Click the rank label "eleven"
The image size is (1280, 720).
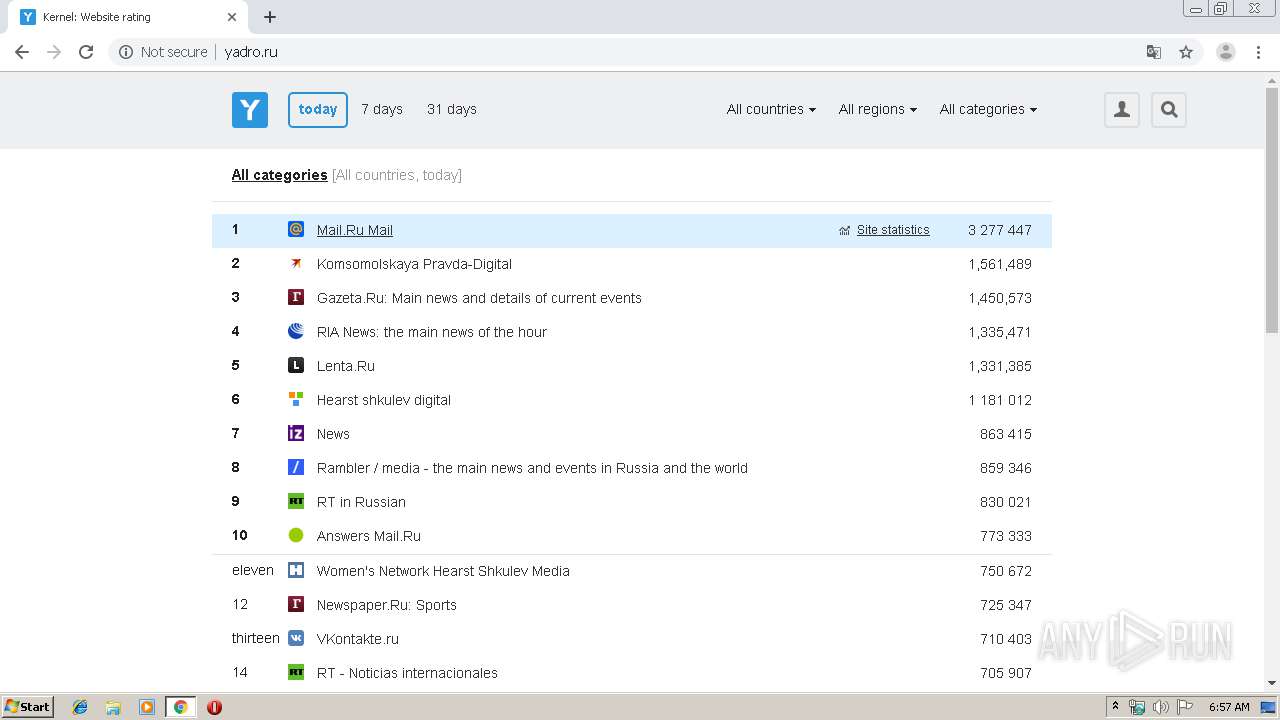253,570
